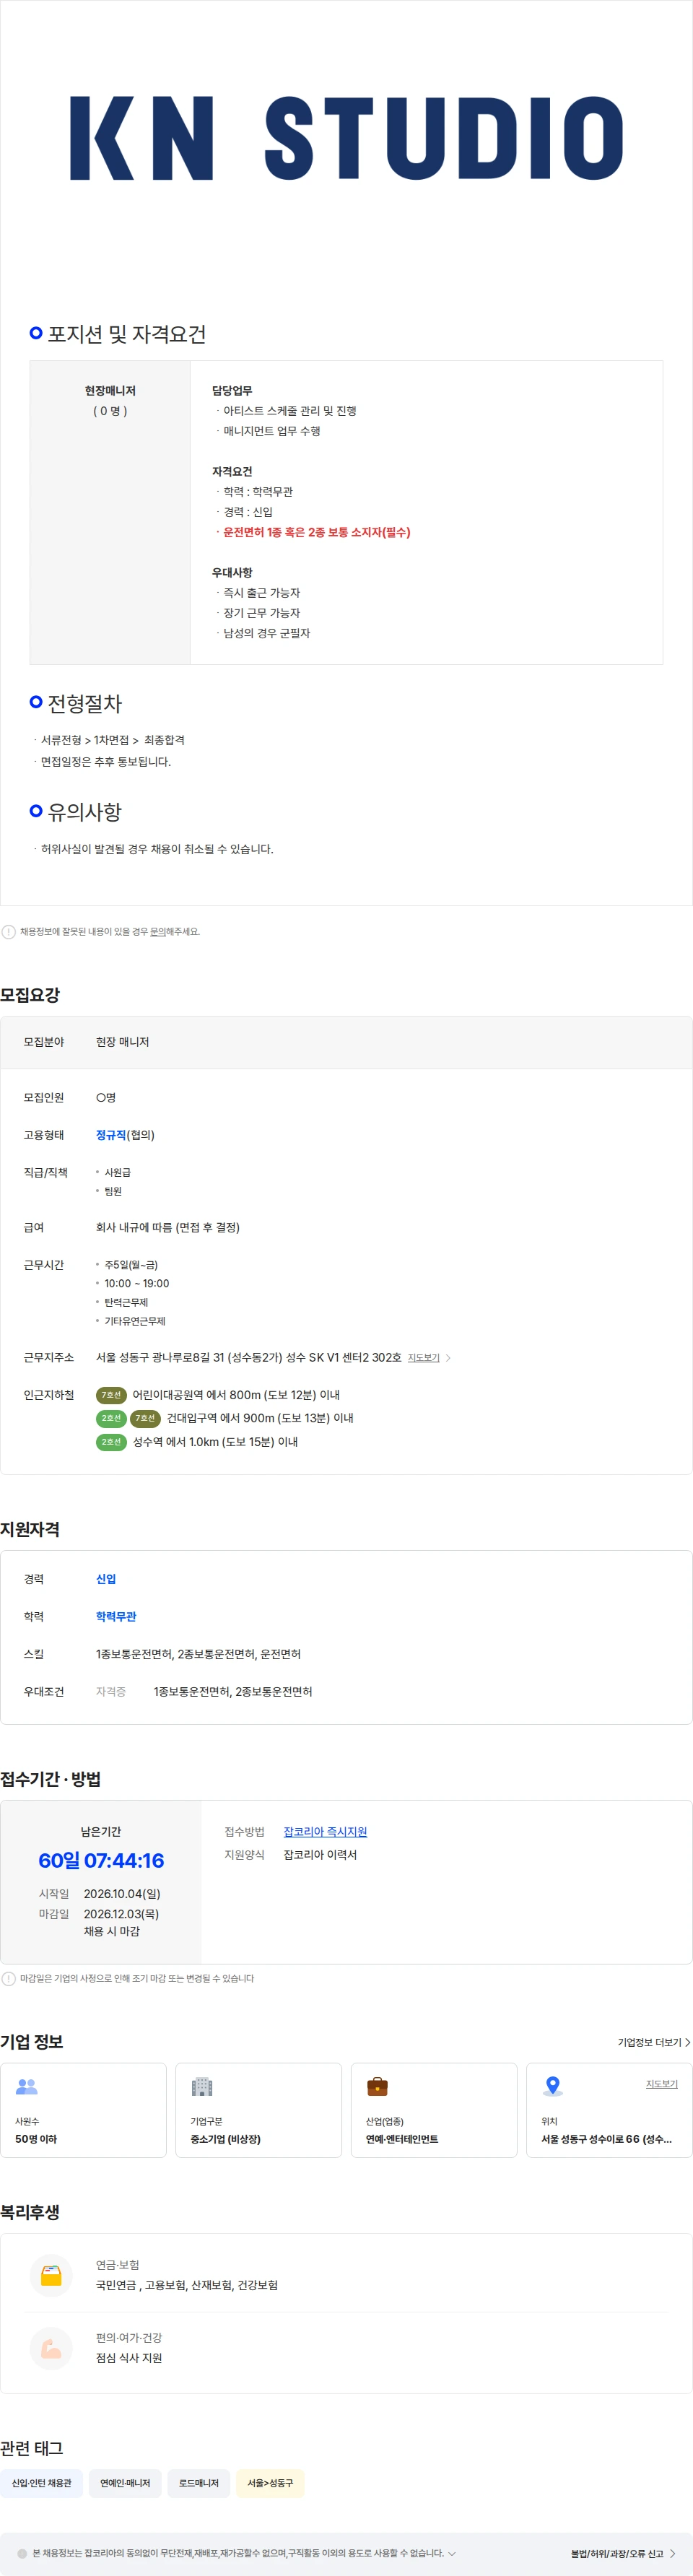
Task: Select 신입·인턴 채용관 tag
Action: pyautogui.click(x=41, y=2482)
